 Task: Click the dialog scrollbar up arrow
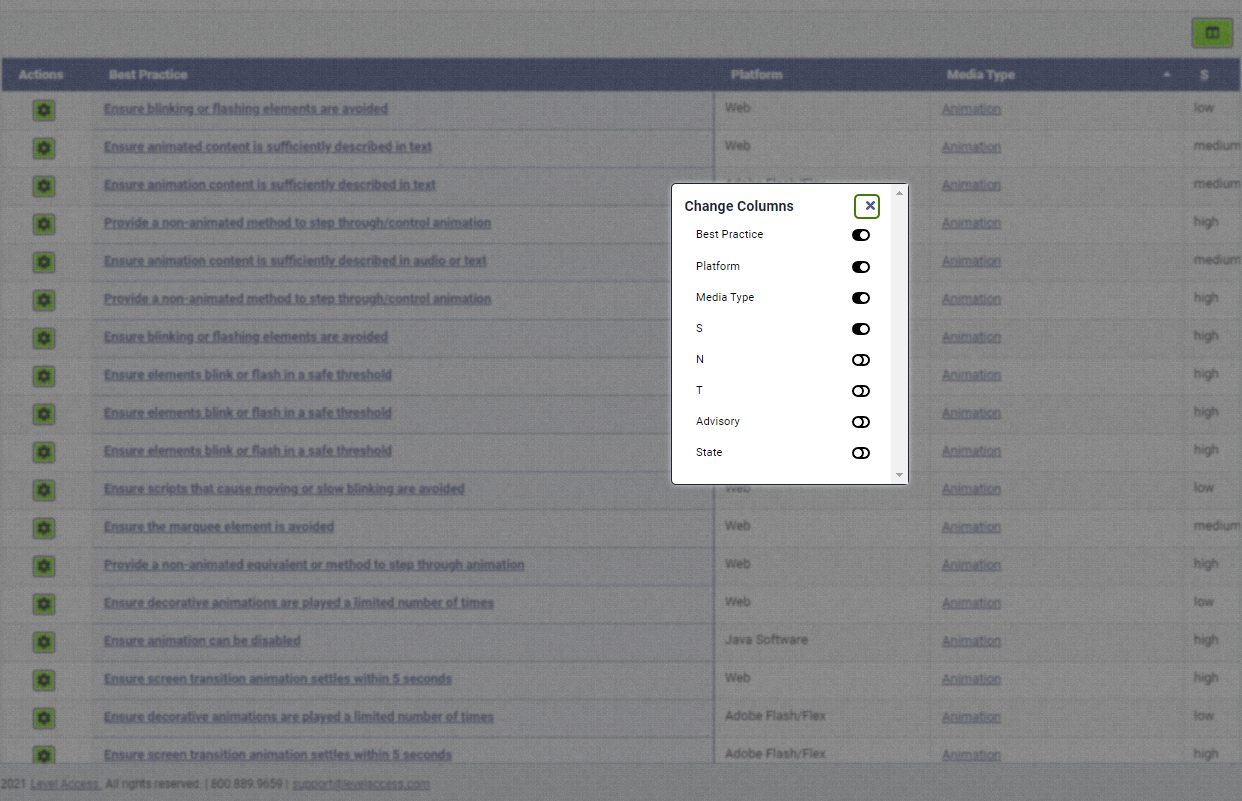tap(899, 192)
